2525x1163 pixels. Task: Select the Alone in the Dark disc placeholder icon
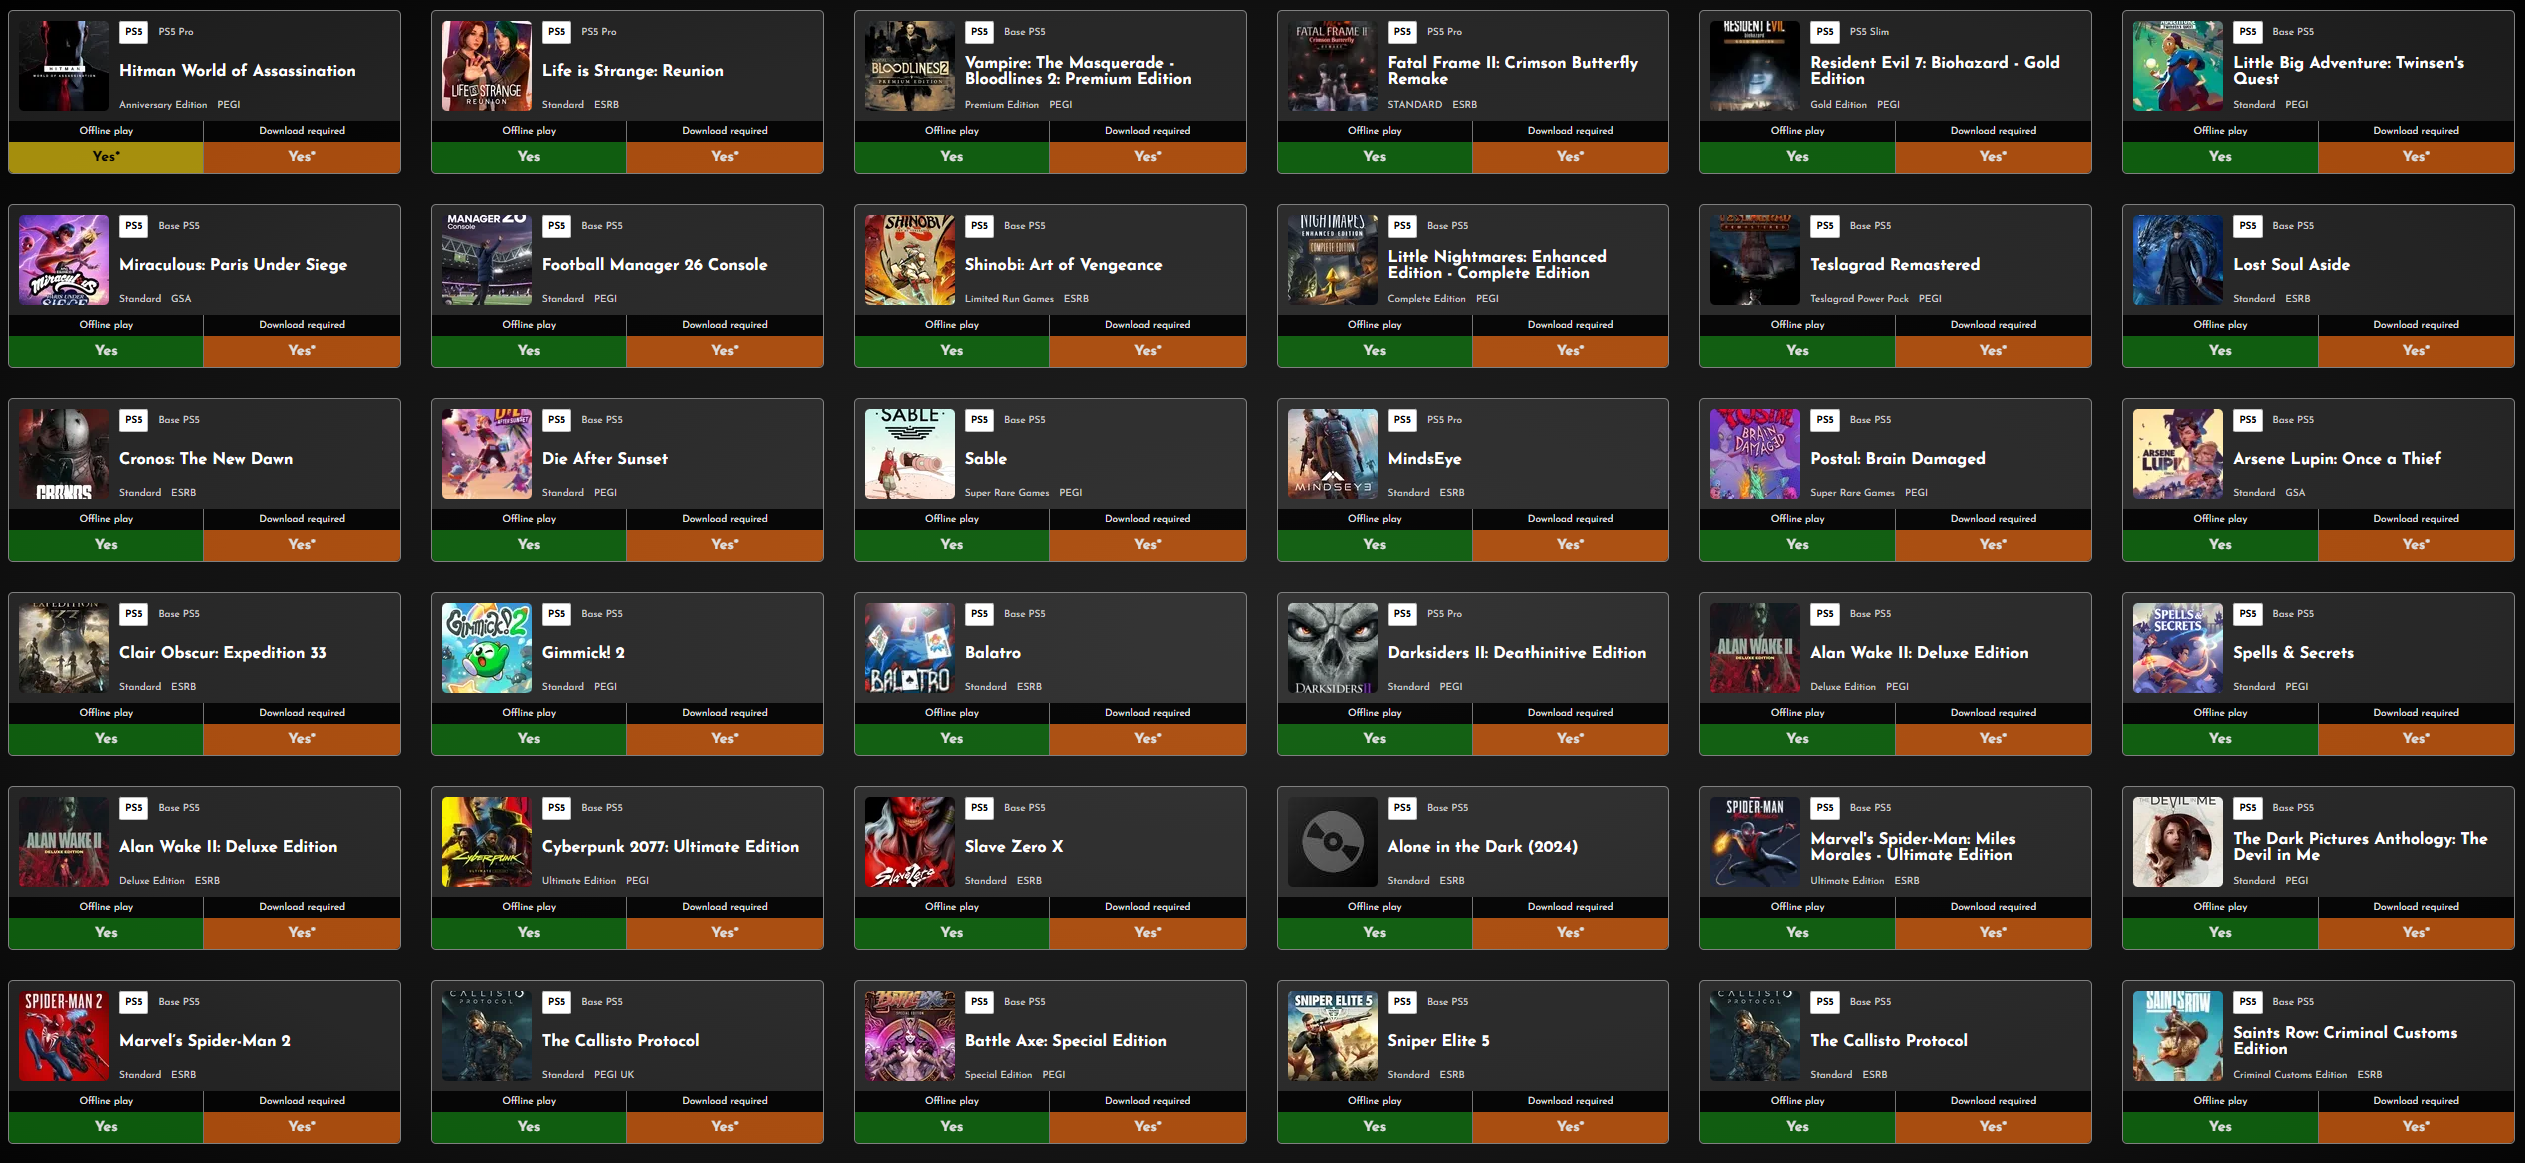pos(1332,842)
